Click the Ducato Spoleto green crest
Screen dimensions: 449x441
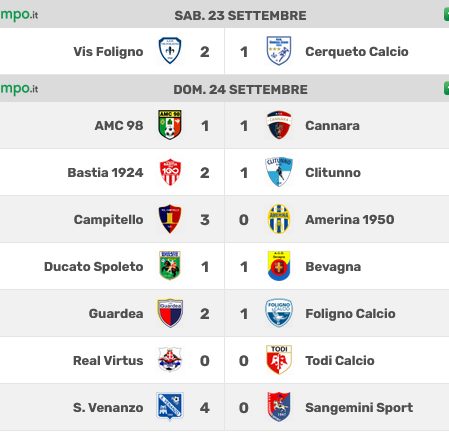[170, 266]
